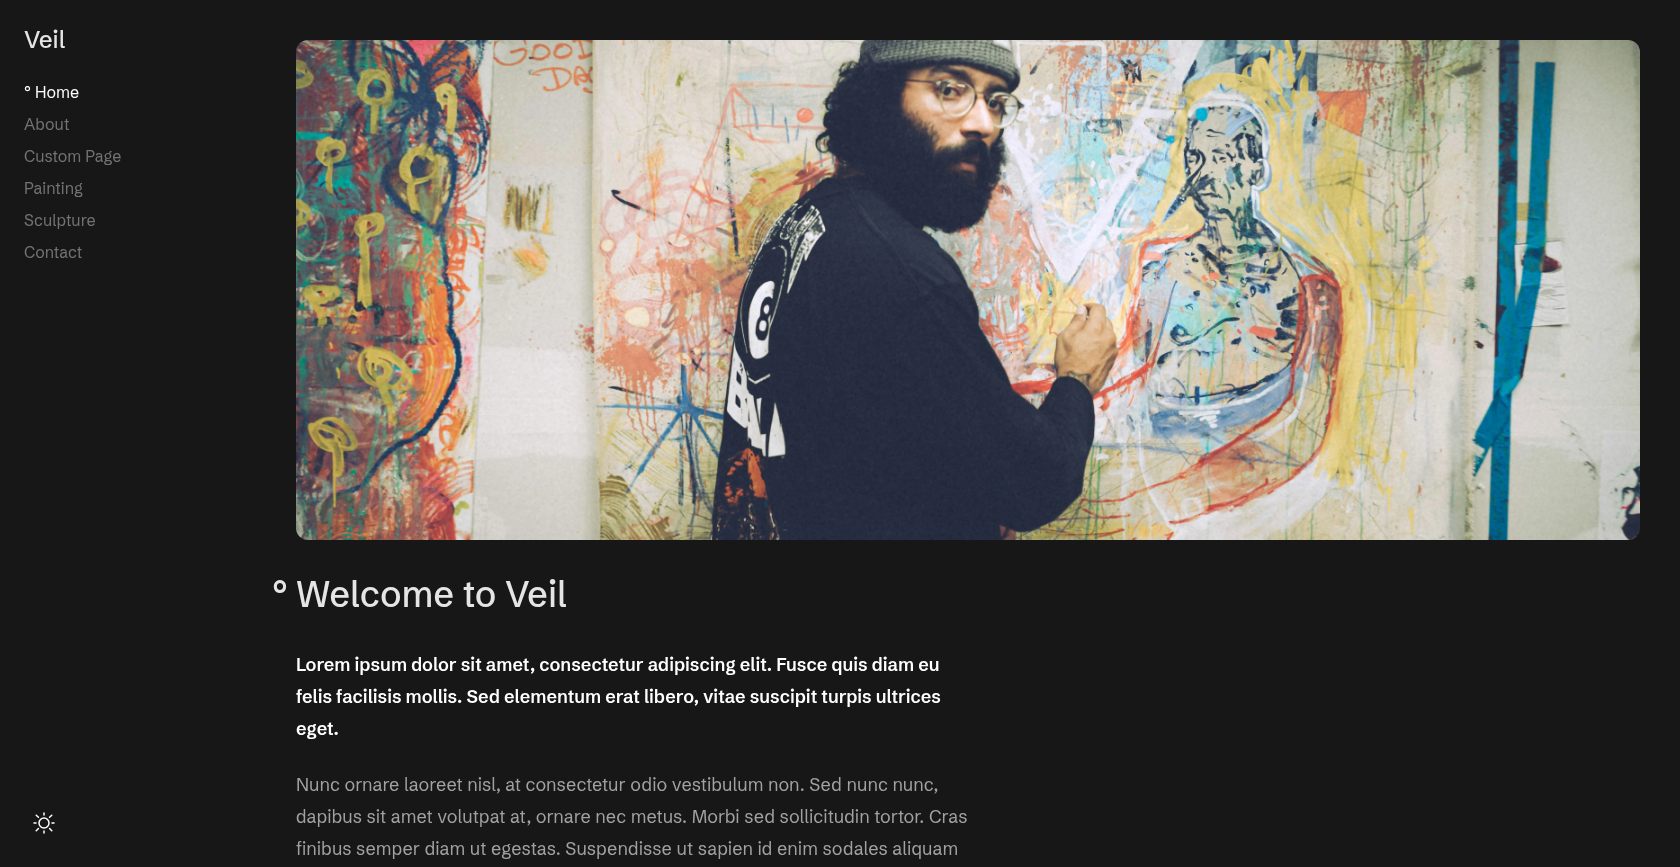
Task: Click the Veil site title
Action: [45, 40]
